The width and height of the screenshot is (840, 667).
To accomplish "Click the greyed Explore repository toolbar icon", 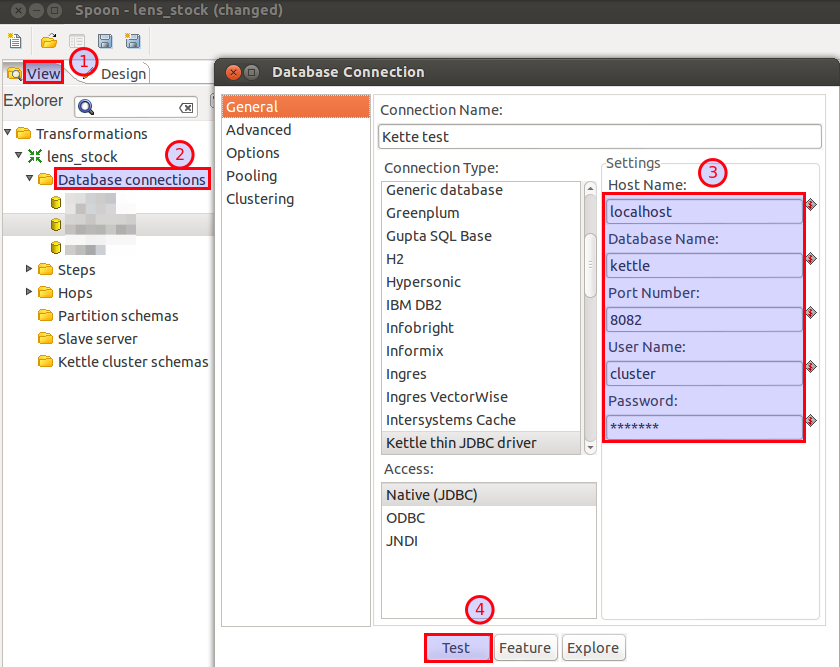I will click(77, 41).
